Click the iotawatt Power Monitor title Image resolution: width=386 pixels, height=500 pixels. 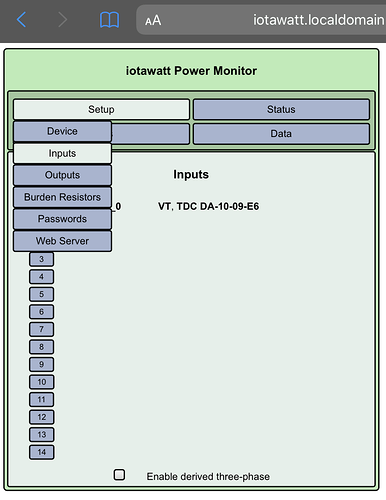click(x=191, y=71)
